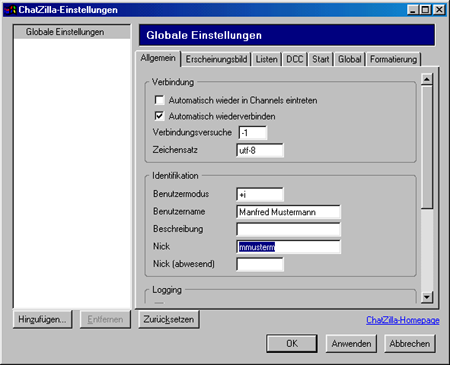Select Globale Einstellungen in left list
This screenshot has width=450, height=365.
tap(72, 32)
